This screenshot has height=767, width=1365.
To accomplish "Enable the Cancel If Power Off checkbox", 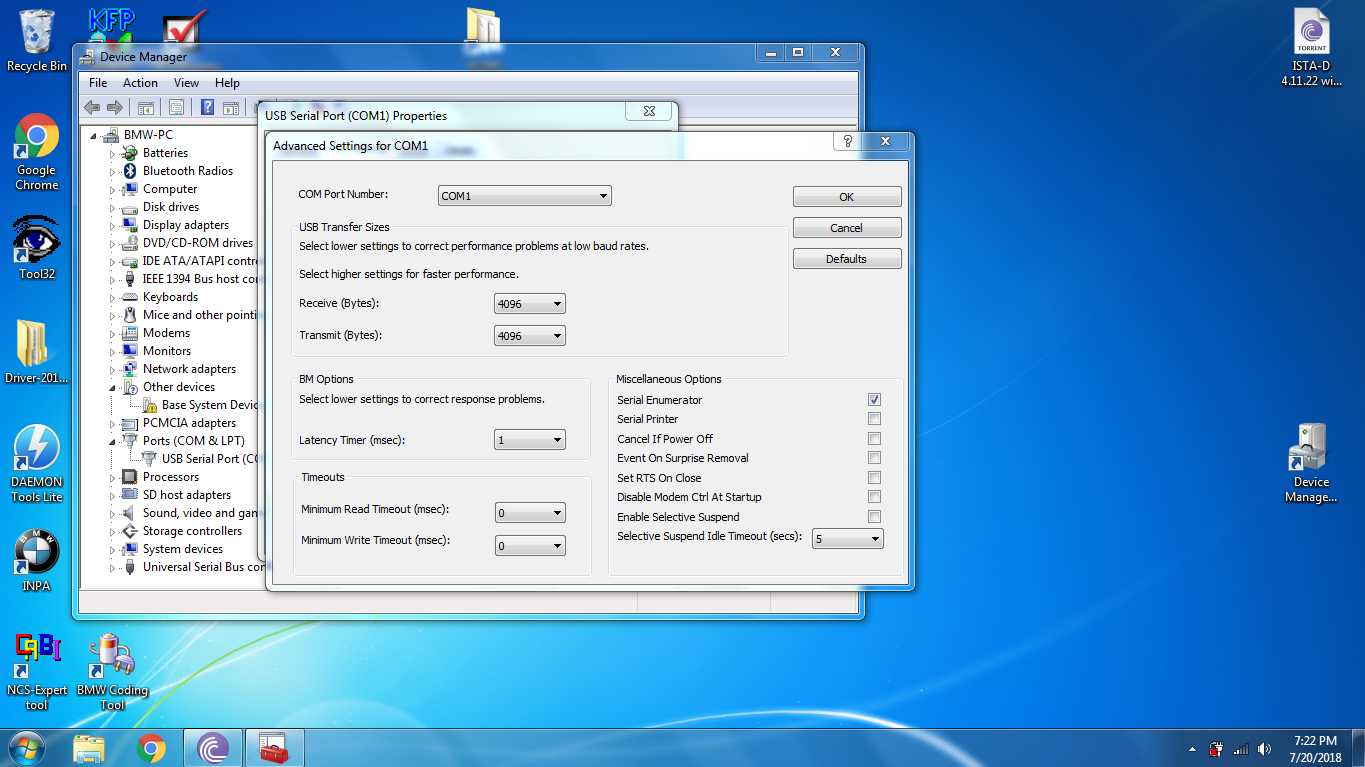I will click(874, 439).
